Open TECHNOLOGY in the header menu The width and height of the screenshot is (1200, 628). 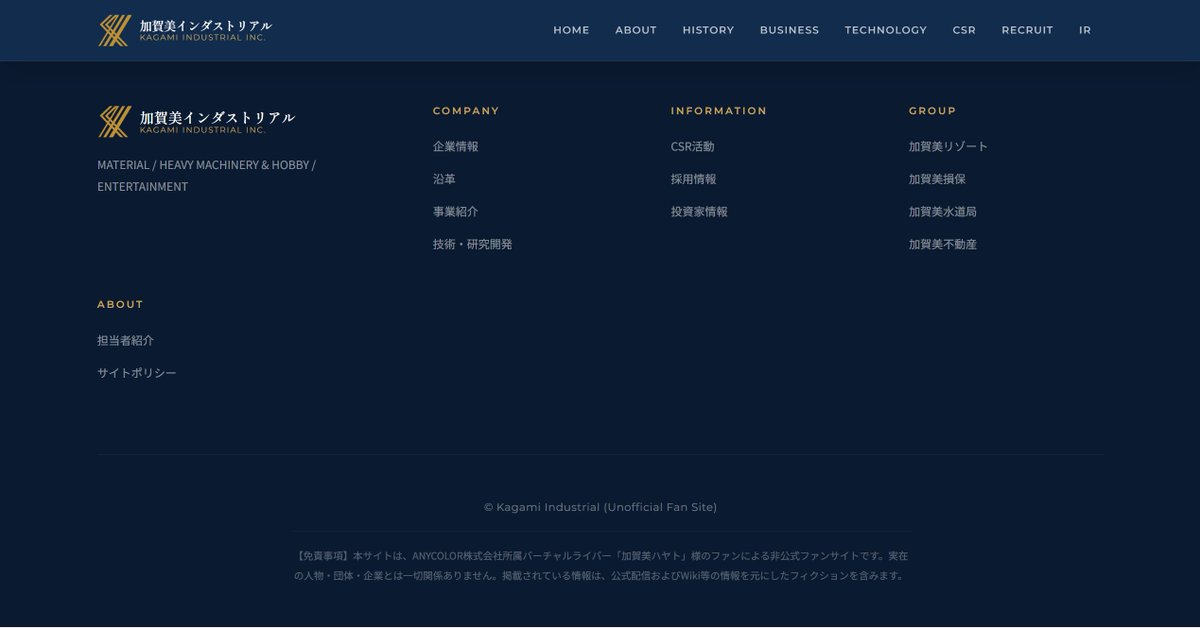pos(885,30)
